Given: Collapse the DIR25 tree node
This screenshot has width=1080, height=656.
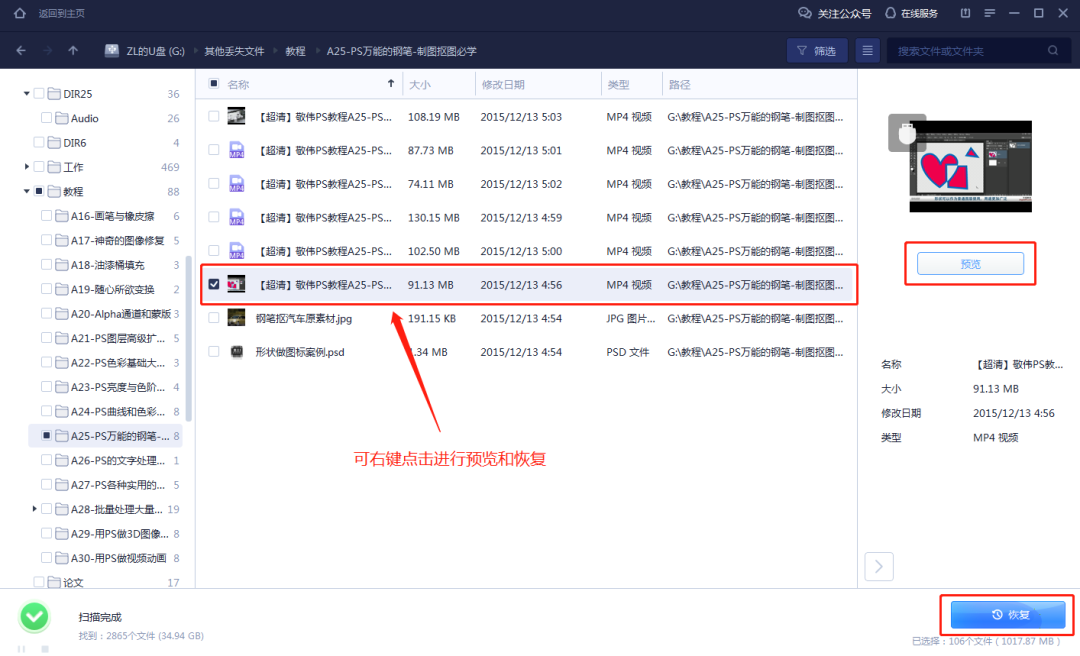Looking at the screenshot, I should tap(26, 93).
